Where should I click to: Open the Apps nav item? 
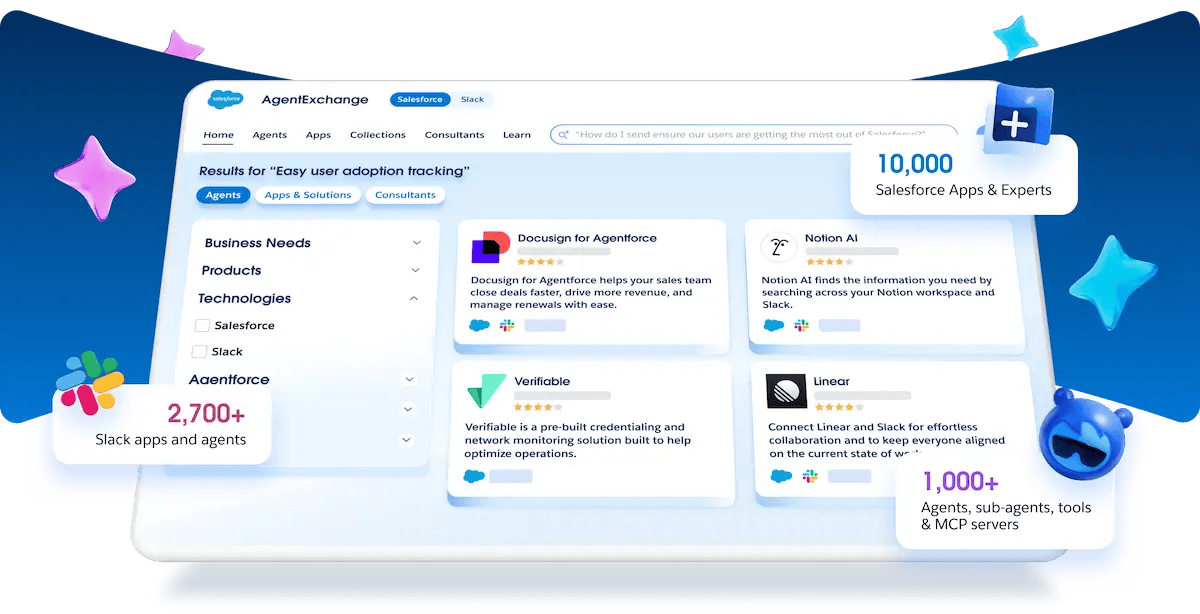pyautogui.click(x=318, y=135)
